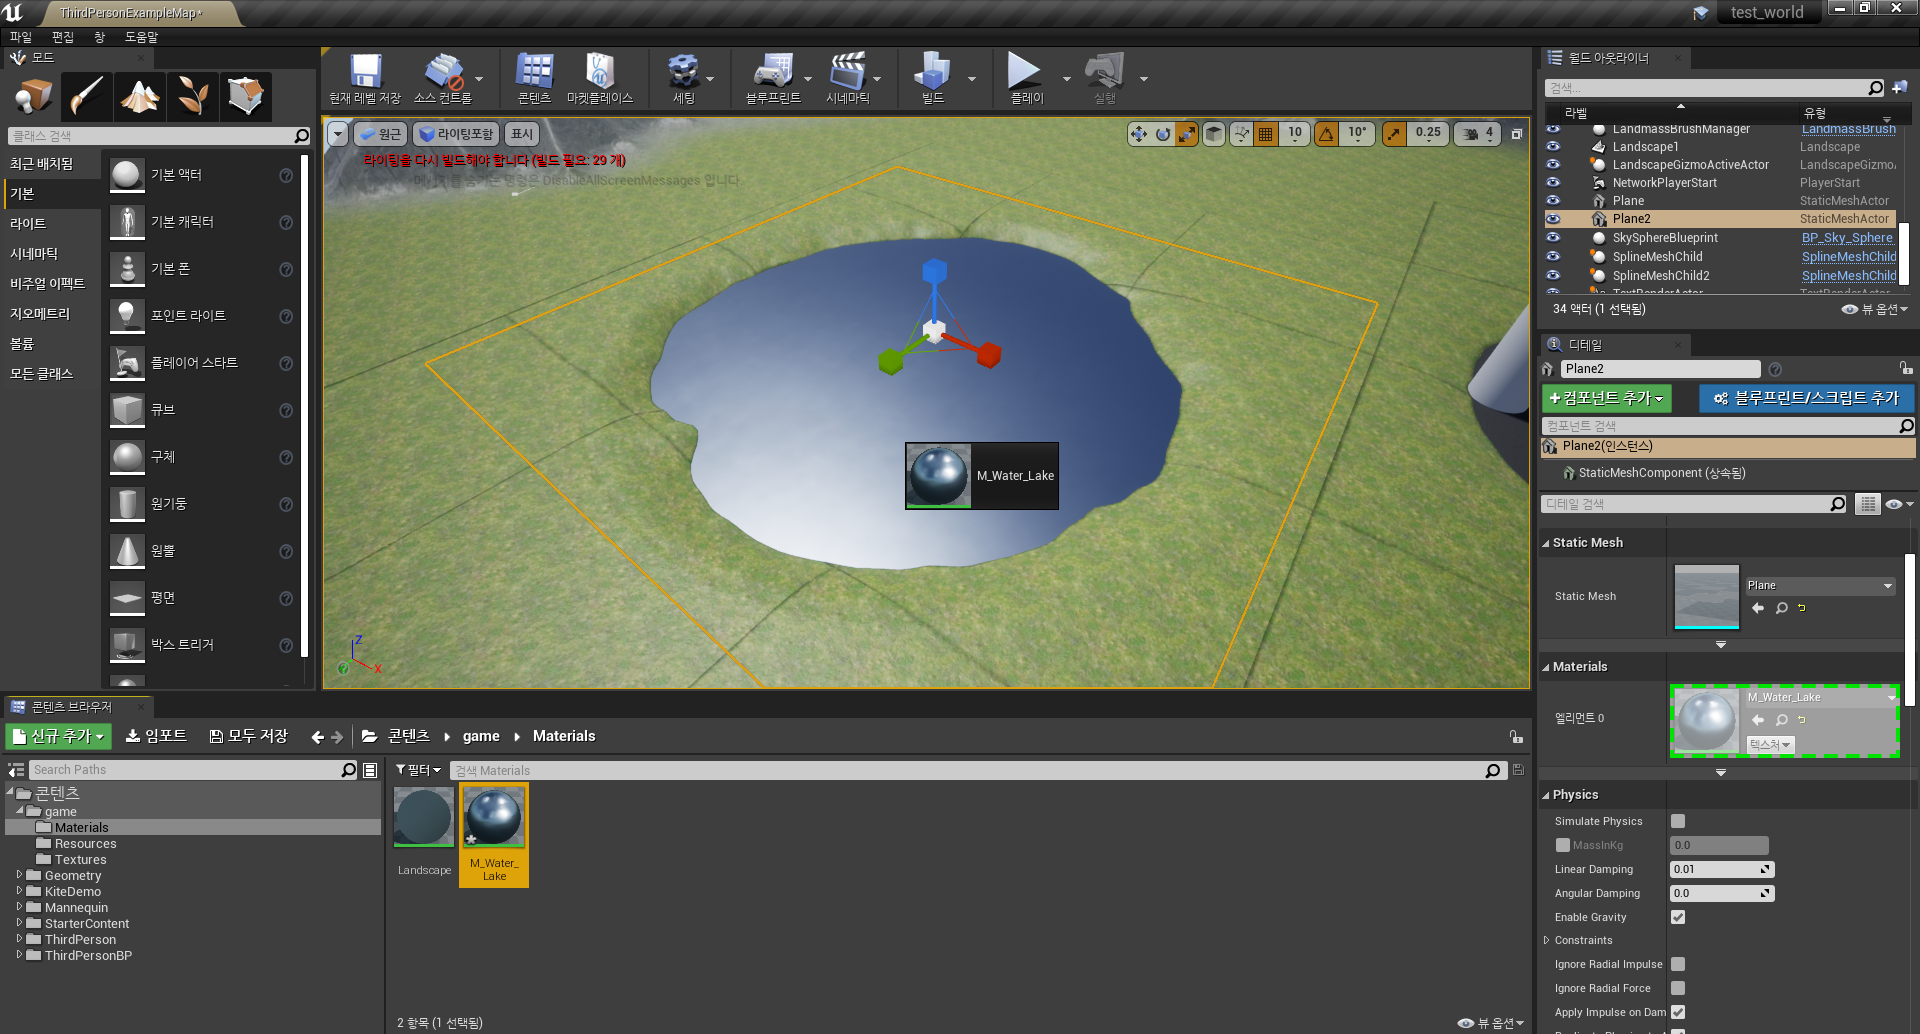Open the Window menu
This screenshot has width=1920, height=1034.
point(99,37)
